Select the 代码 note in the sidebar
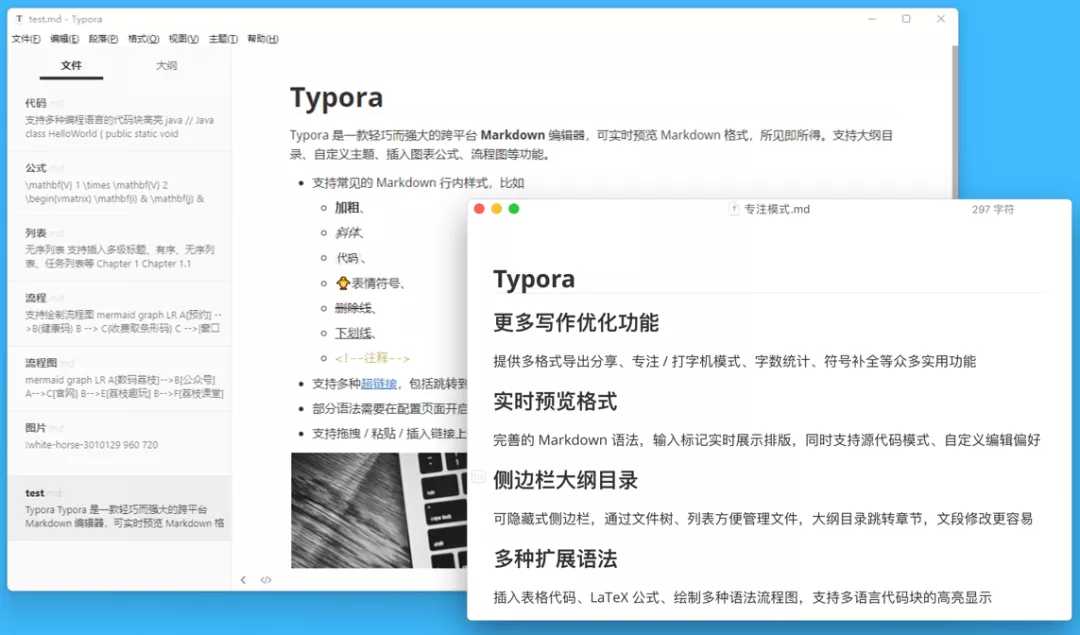Image resolution: width=1080 pixels, height=635 pixels. (x=121, y=118)
